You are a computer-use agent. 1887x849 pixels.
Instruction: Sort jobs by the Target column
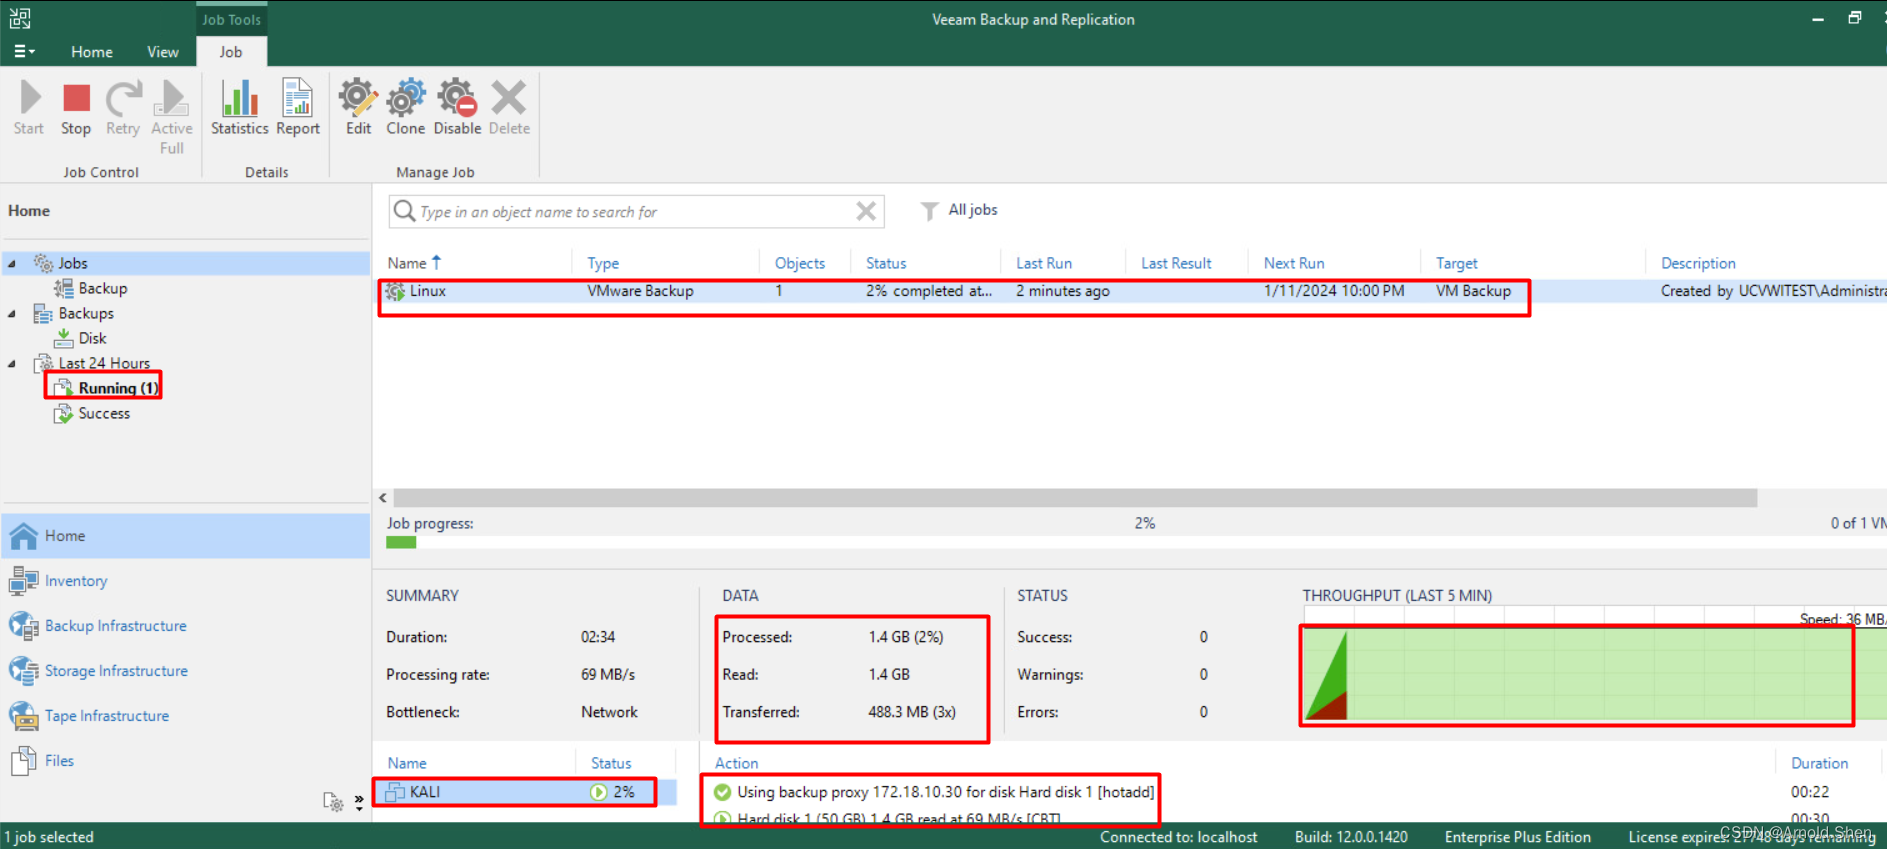tap(1456, 263)
